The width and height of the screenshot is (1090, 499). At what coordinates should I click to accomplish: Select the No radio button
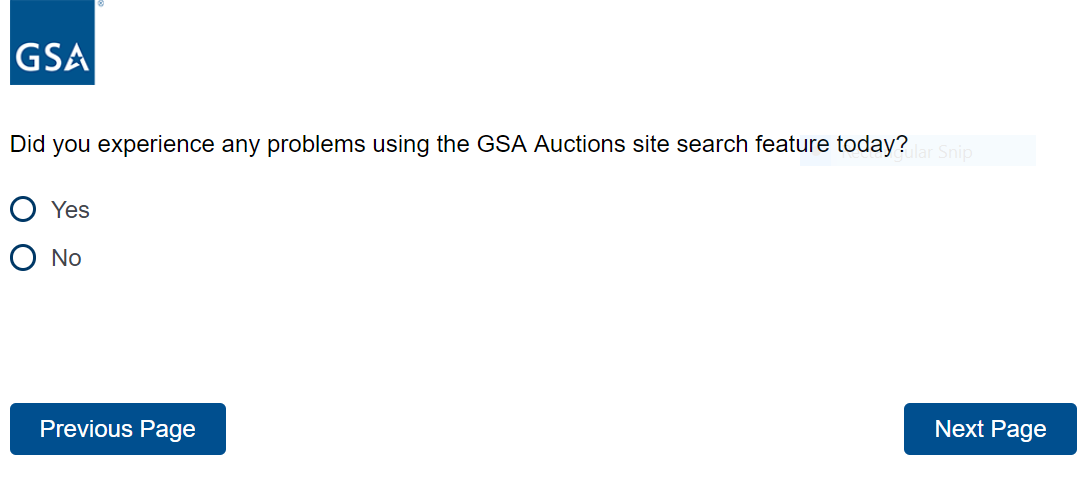coord(23,258)
